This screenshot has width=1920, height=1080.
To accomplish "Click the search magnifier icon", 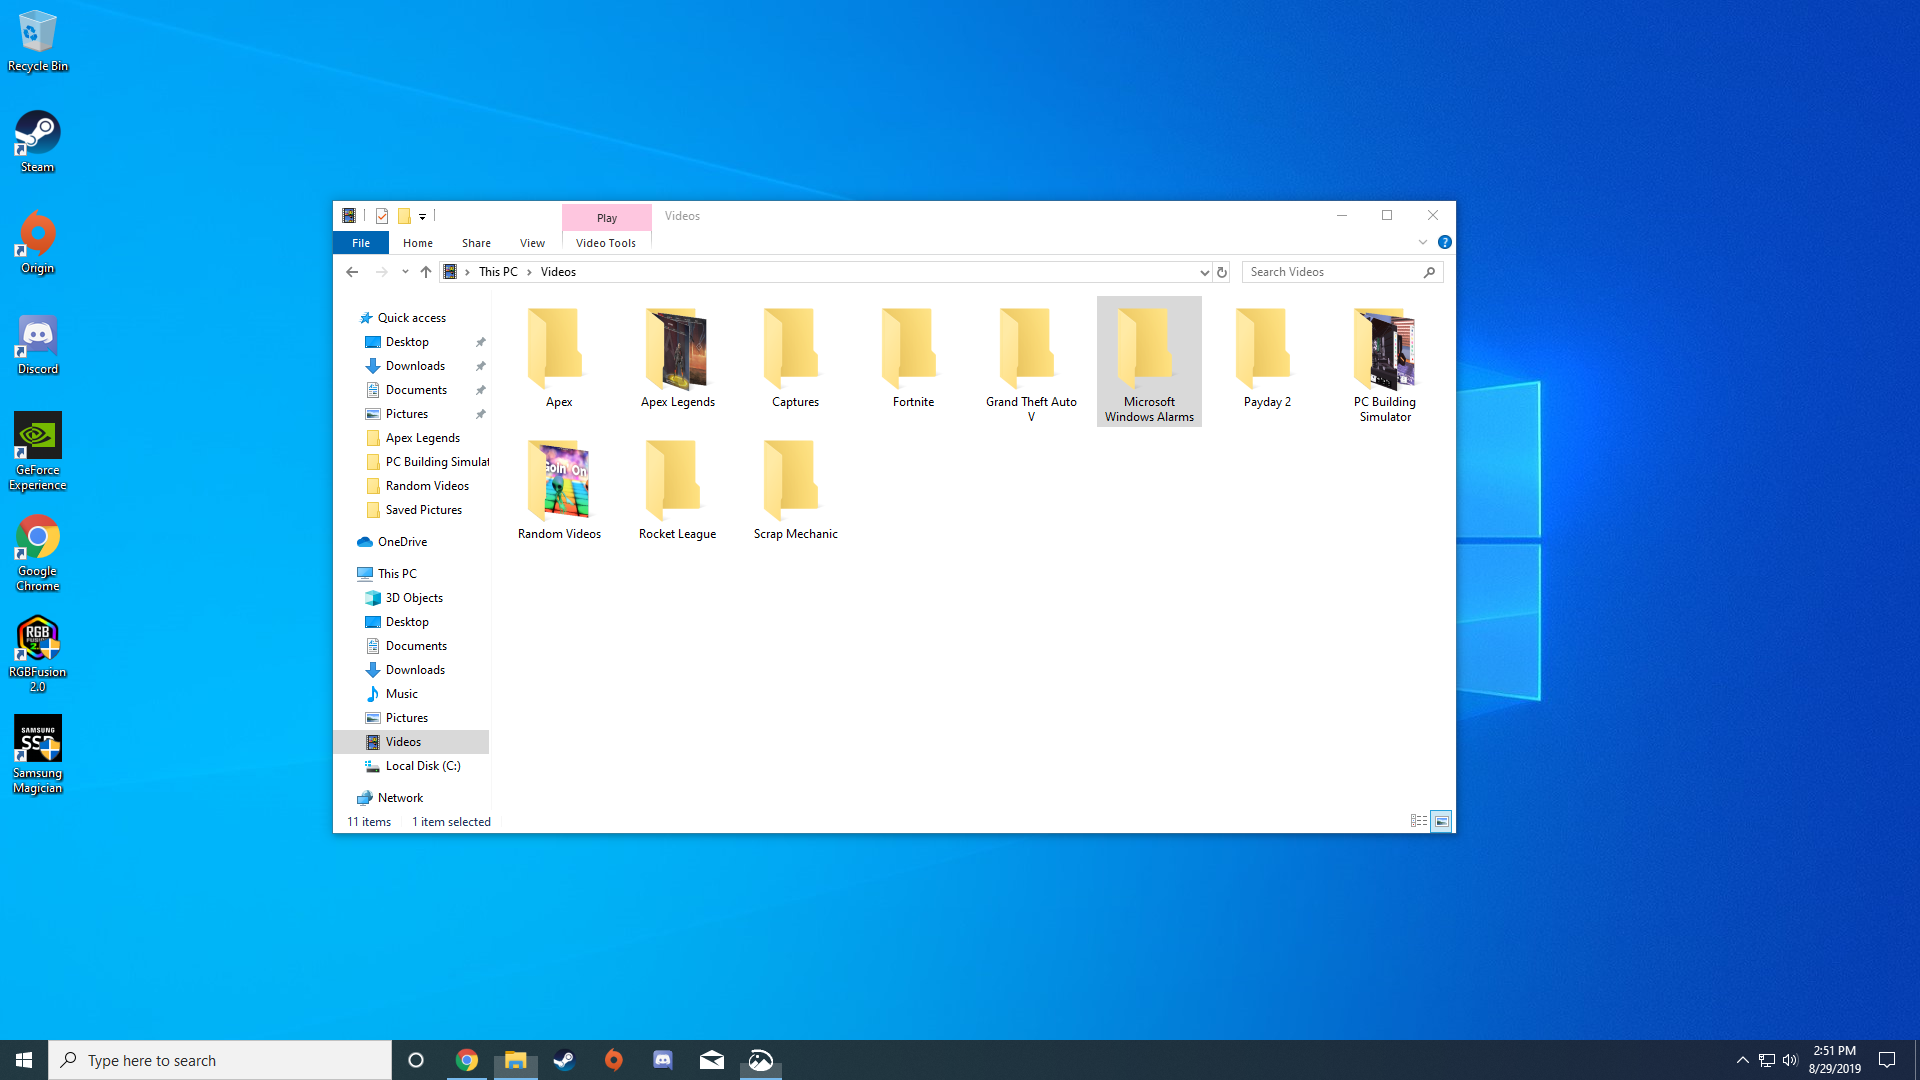I will point(1430,272).
